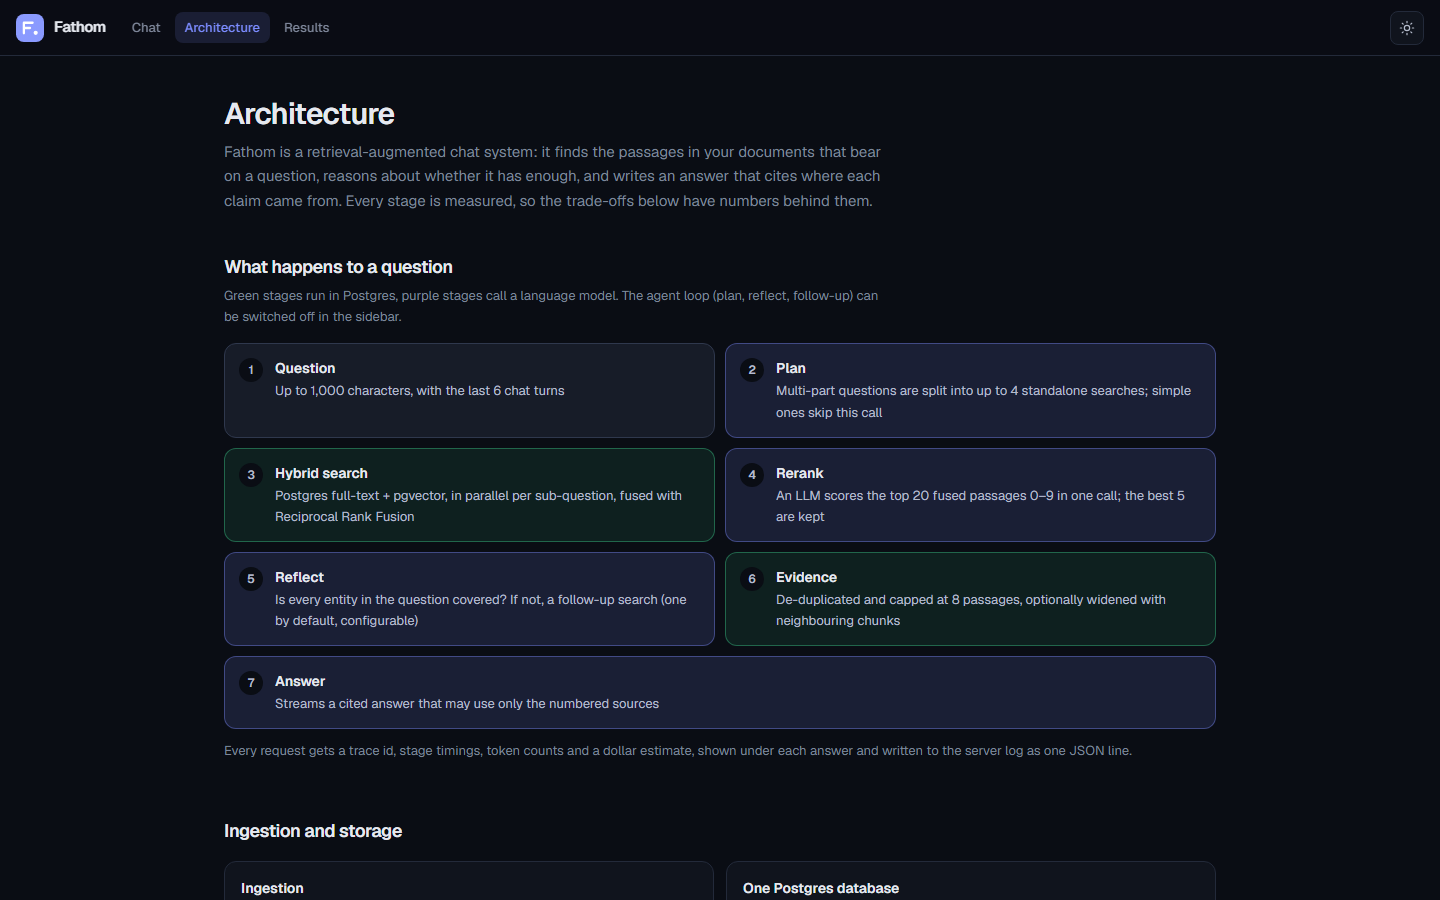Click the Hybrid search stage title

[321, 473]
